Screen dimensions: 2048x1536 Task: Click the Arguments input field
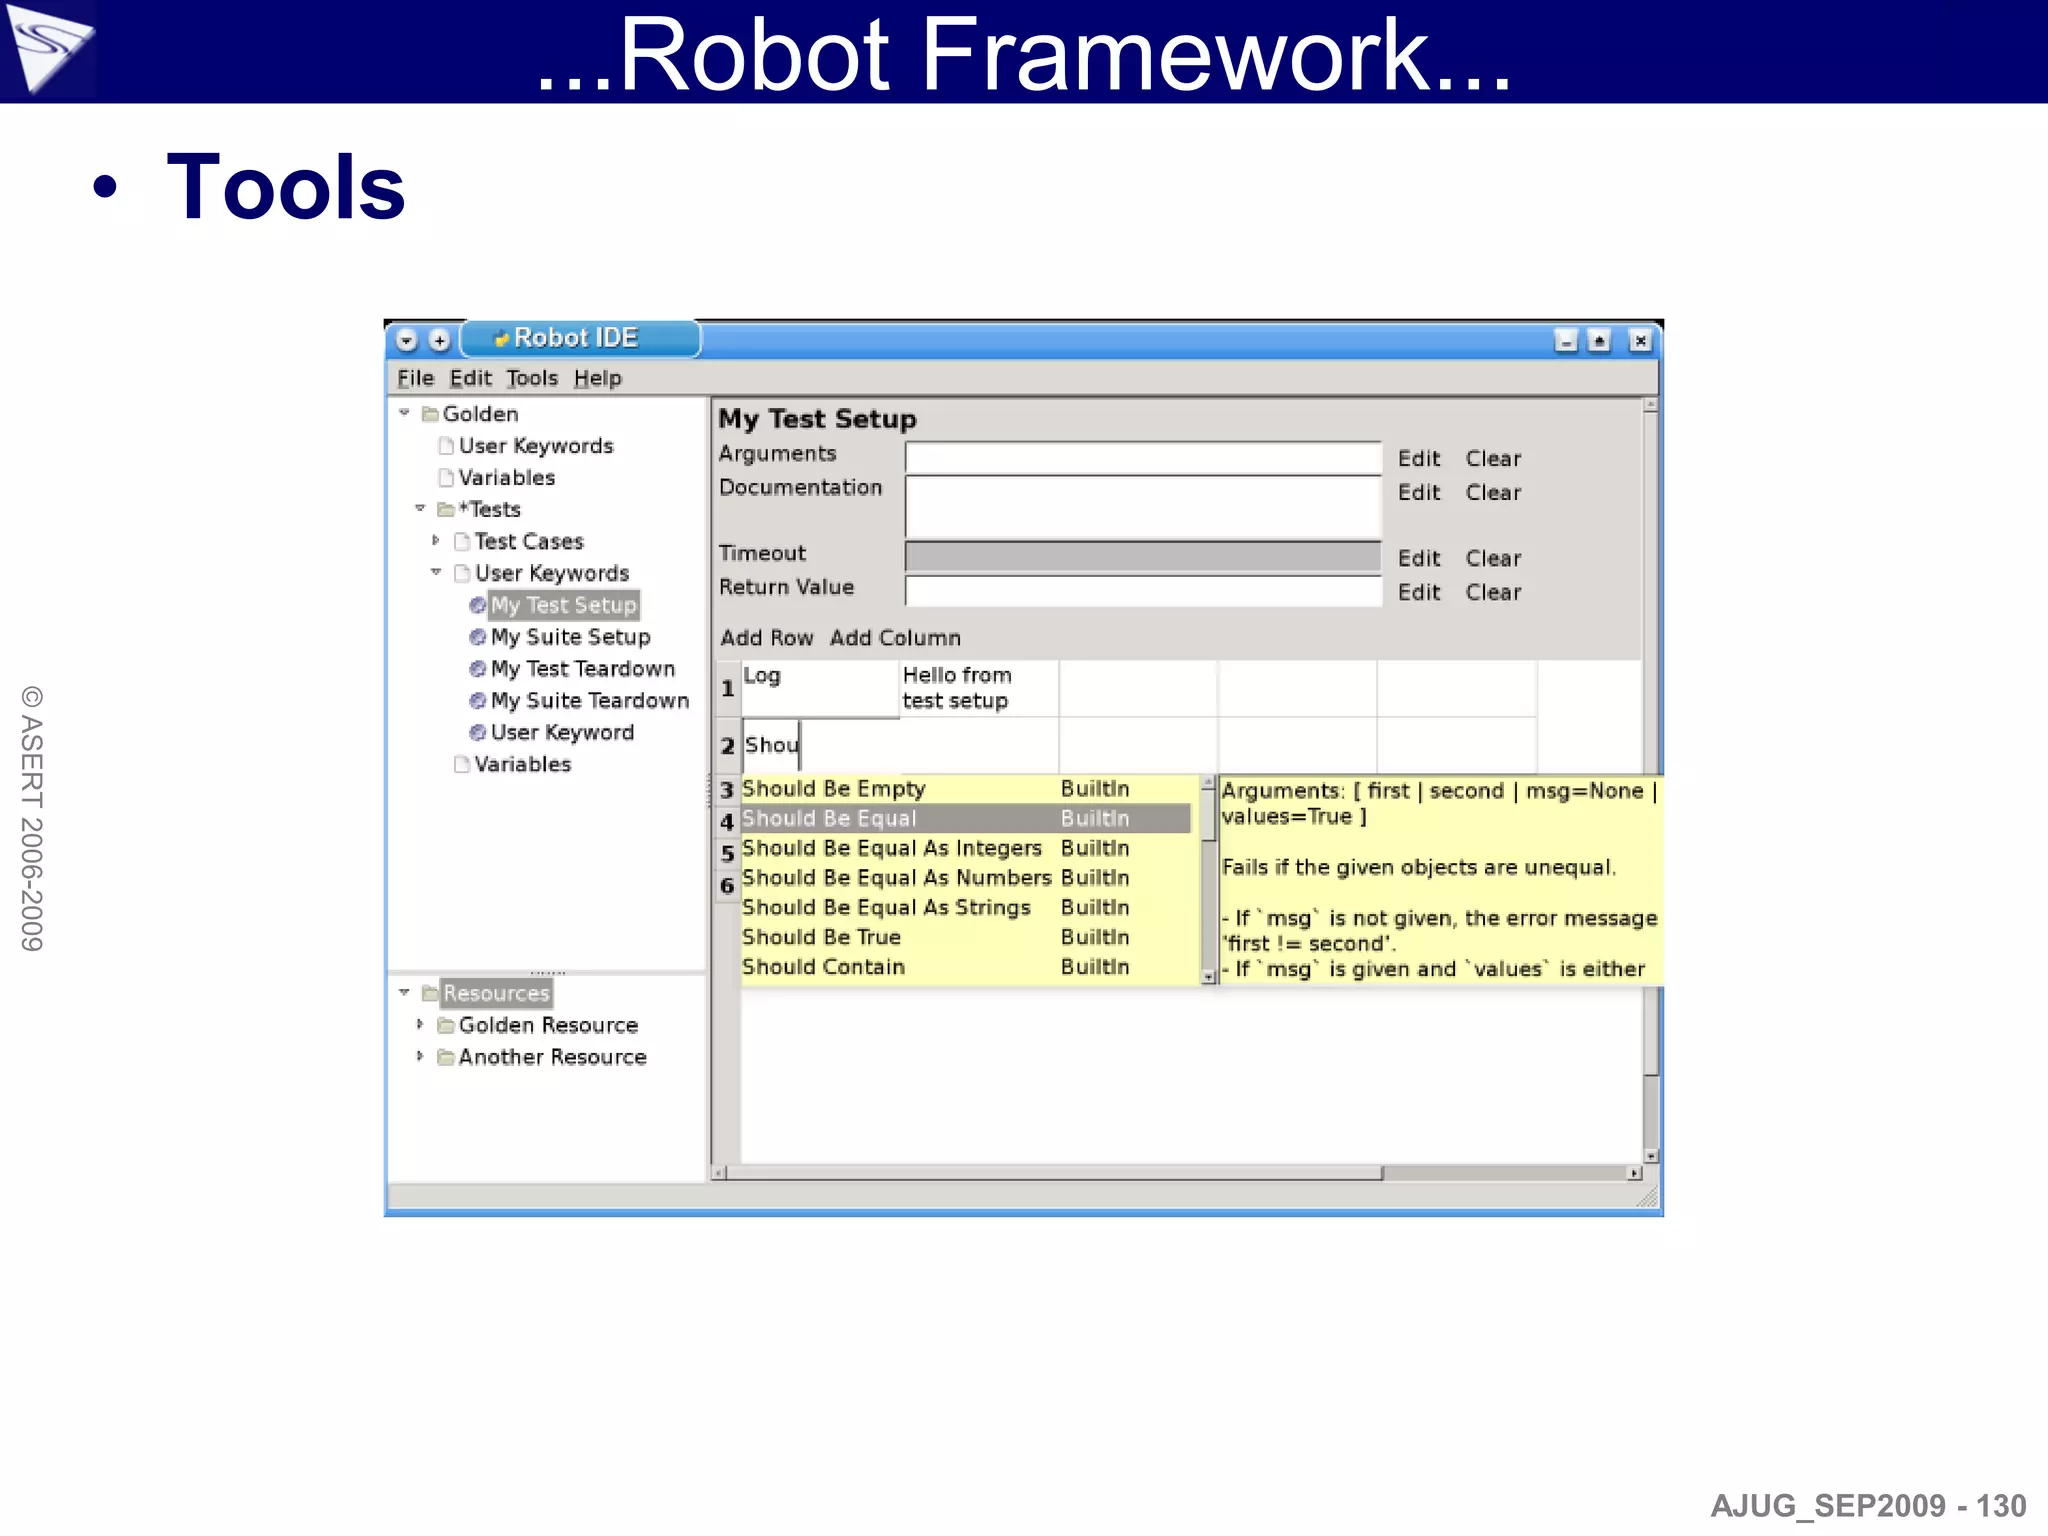tap(1143, 458)
